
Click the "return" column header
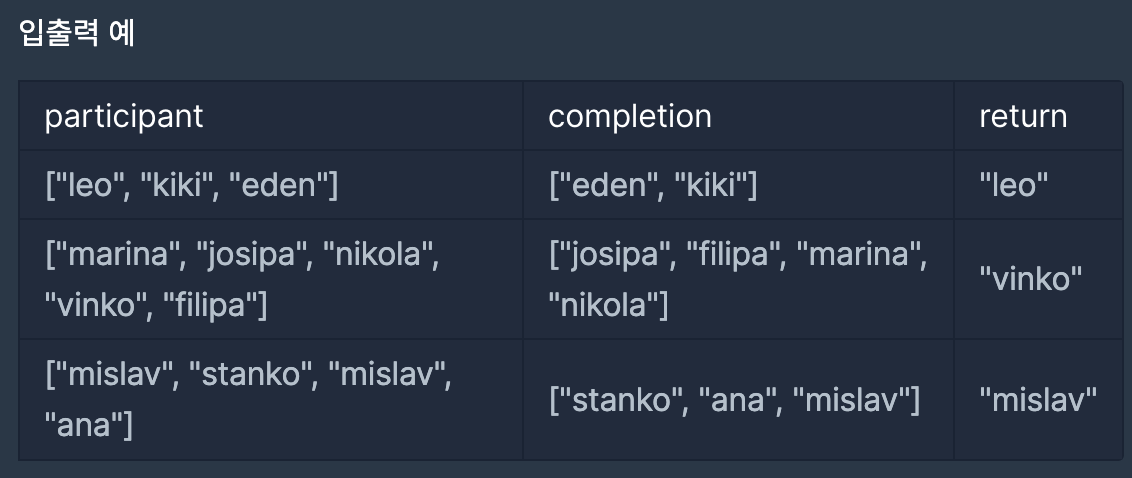(x=1023, y=116)
